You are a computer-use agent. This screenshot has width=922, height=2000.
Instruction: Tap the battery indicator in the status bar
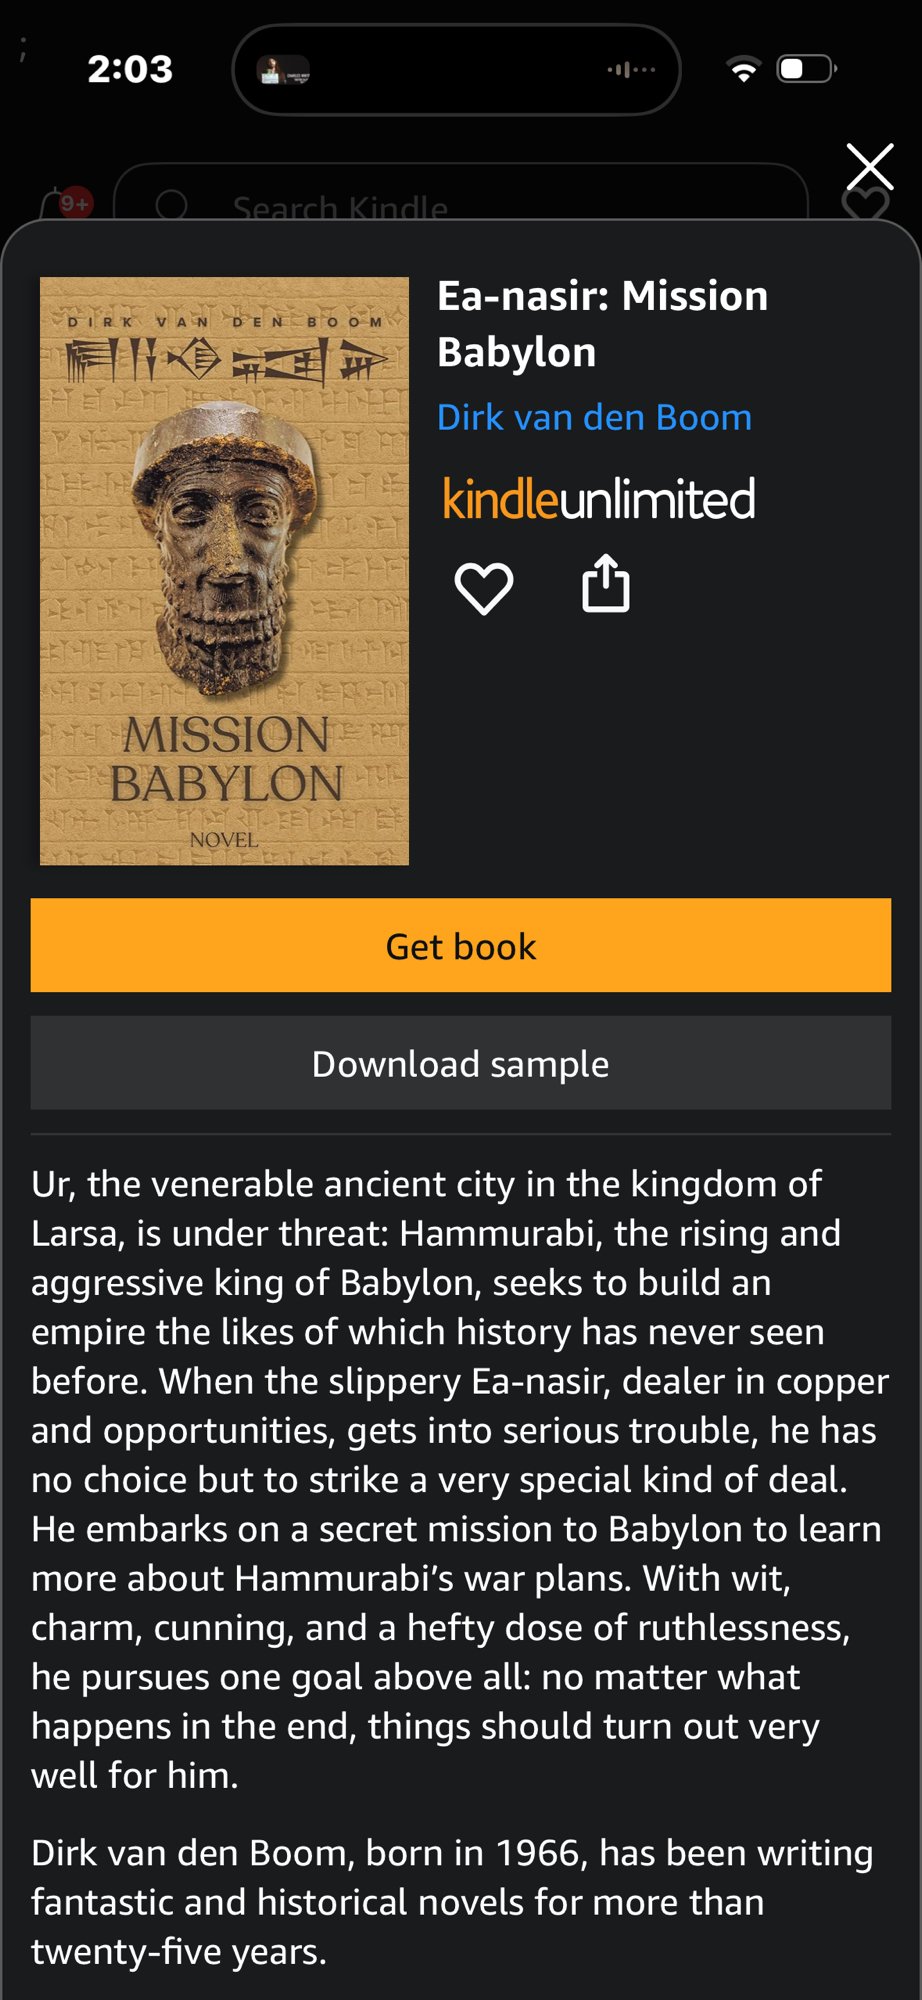807,69
